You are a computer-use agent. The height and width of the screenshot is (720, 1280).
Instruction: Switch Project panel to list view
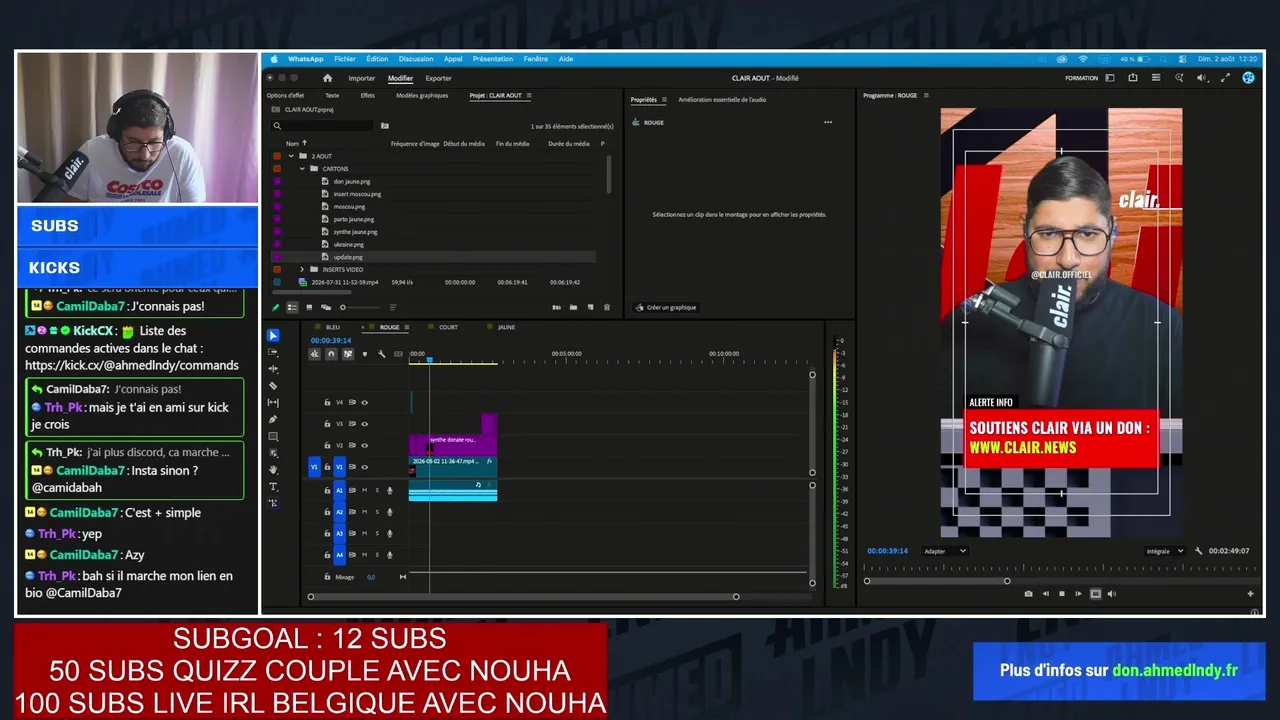tap(292, 307)
